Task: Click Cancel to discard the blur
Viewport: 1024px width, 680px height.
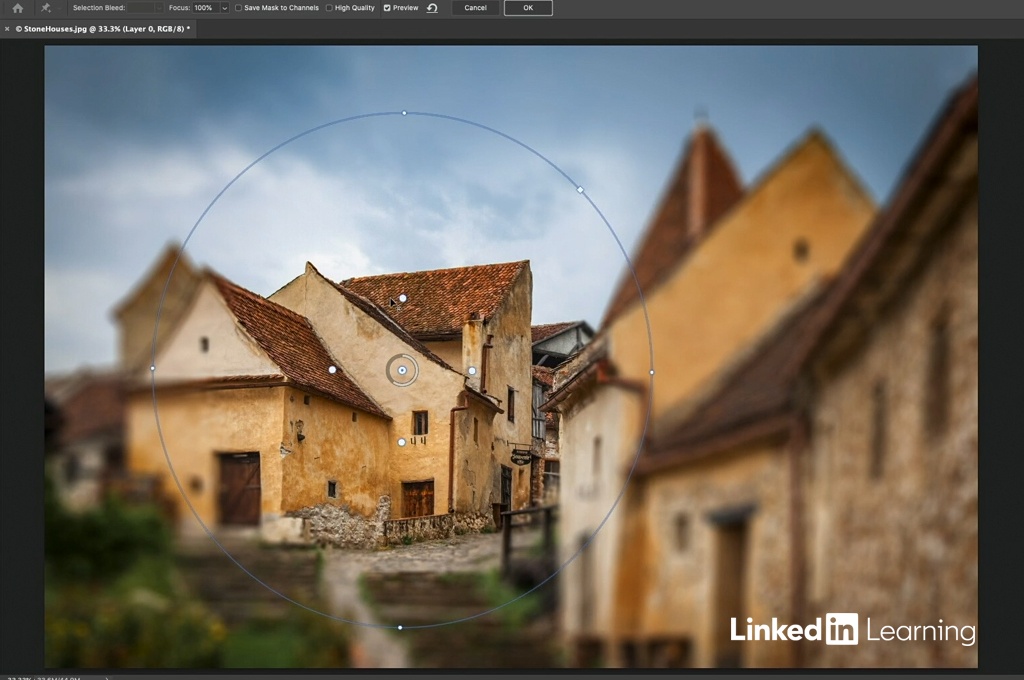Action: tap(475, 8)
